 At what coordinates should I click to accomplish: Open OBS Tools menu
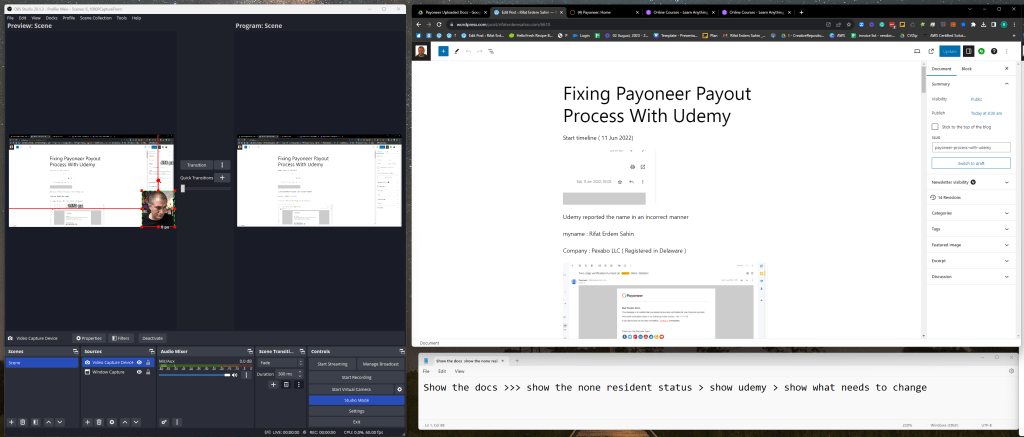pos(121,18)
